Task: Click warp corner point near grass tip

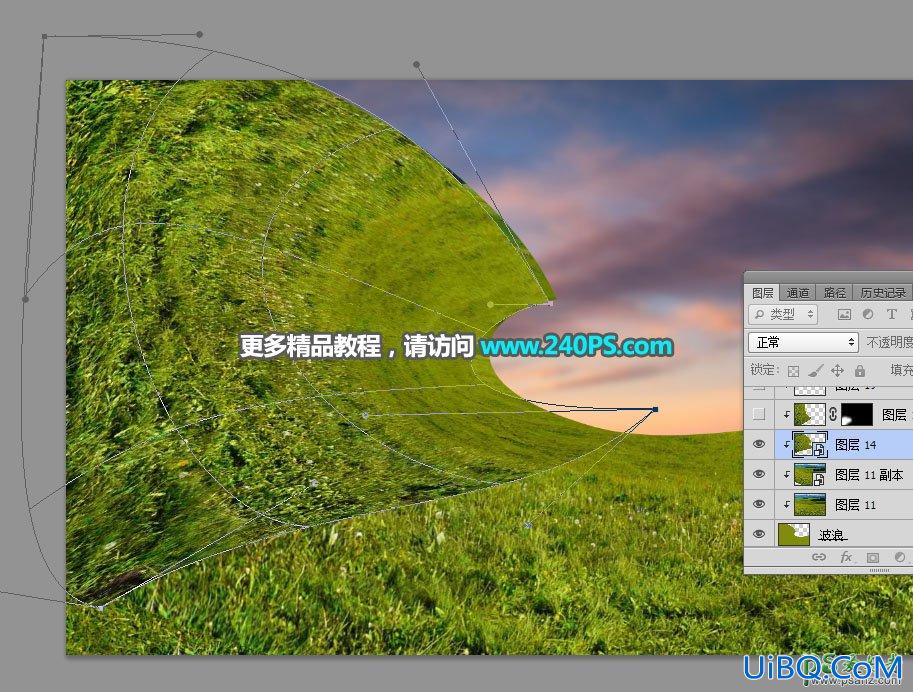Action: (x=550, y=303)
